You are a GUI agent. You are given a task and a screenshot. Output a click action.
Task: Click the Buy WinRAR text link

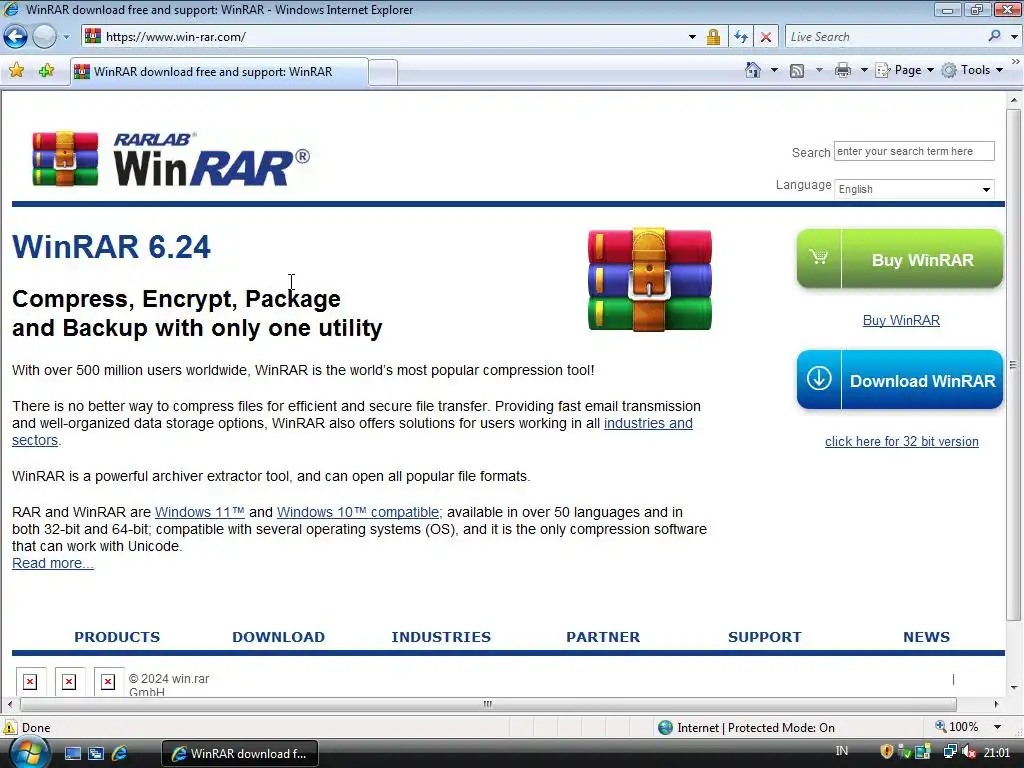pos(901,320)
